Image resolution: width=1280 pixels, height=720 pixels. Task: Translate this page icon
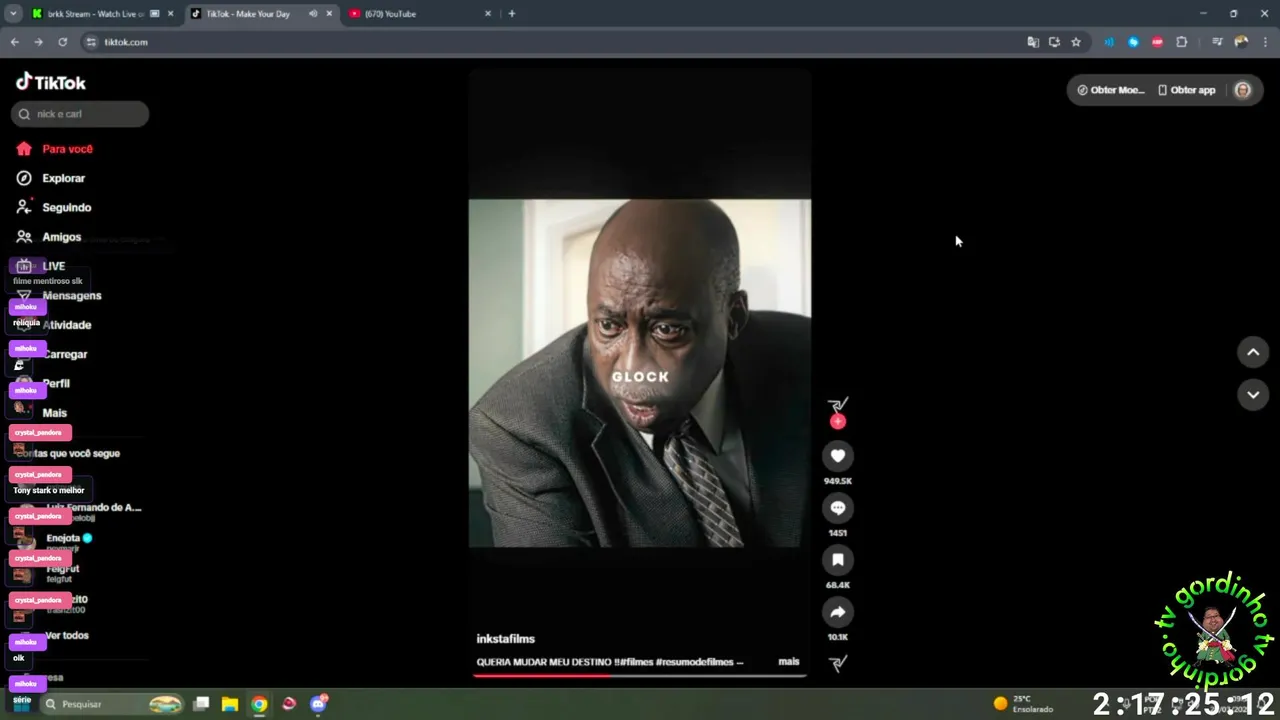[x=1033, y=42]
